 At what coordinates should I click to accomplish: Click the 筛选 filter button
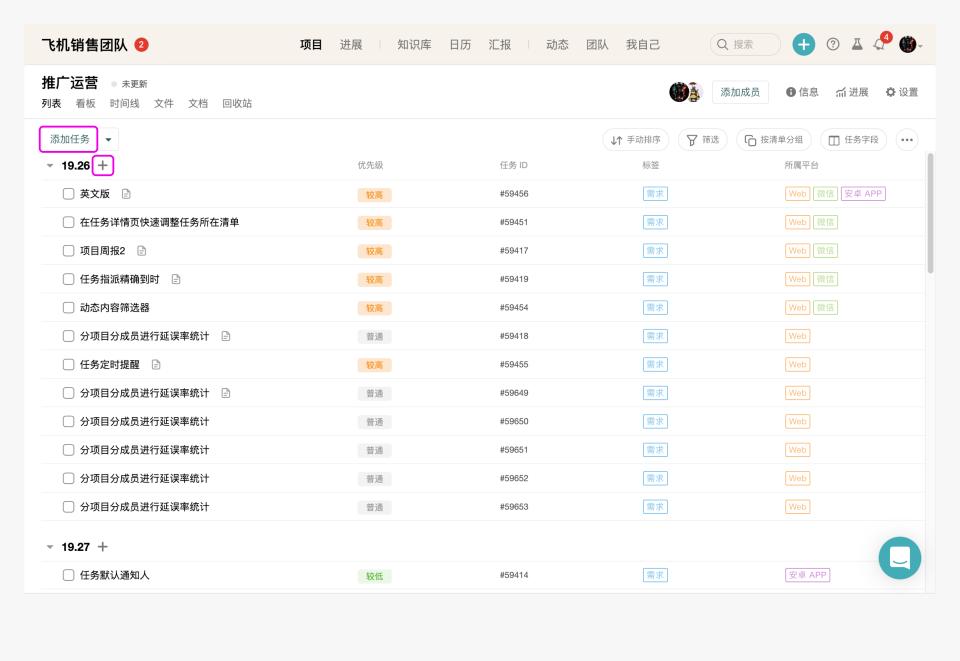(703, 140)
